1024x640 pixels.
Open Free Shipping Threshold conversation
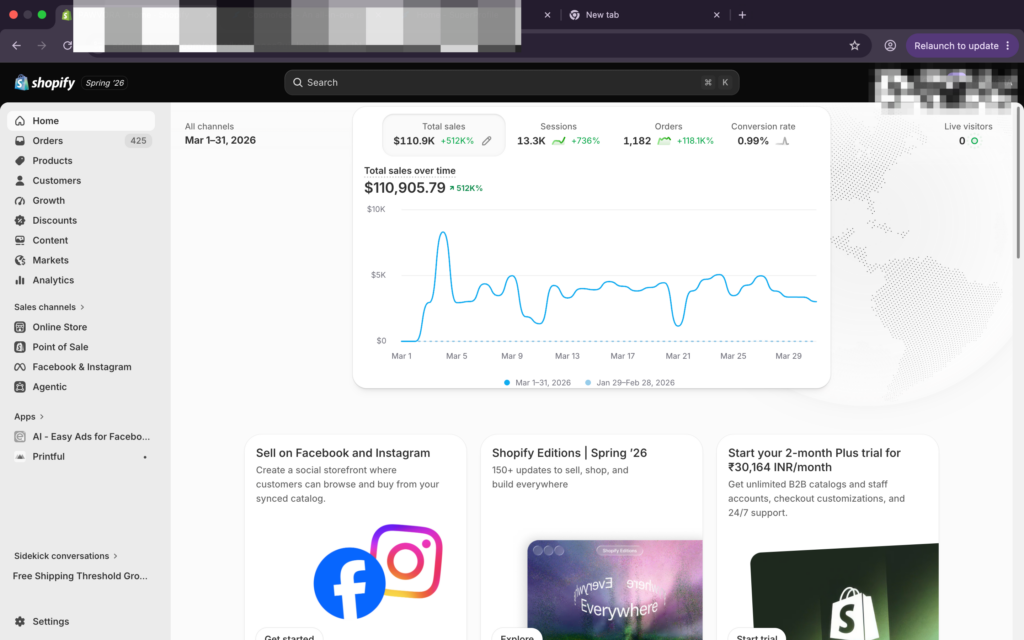80,576
